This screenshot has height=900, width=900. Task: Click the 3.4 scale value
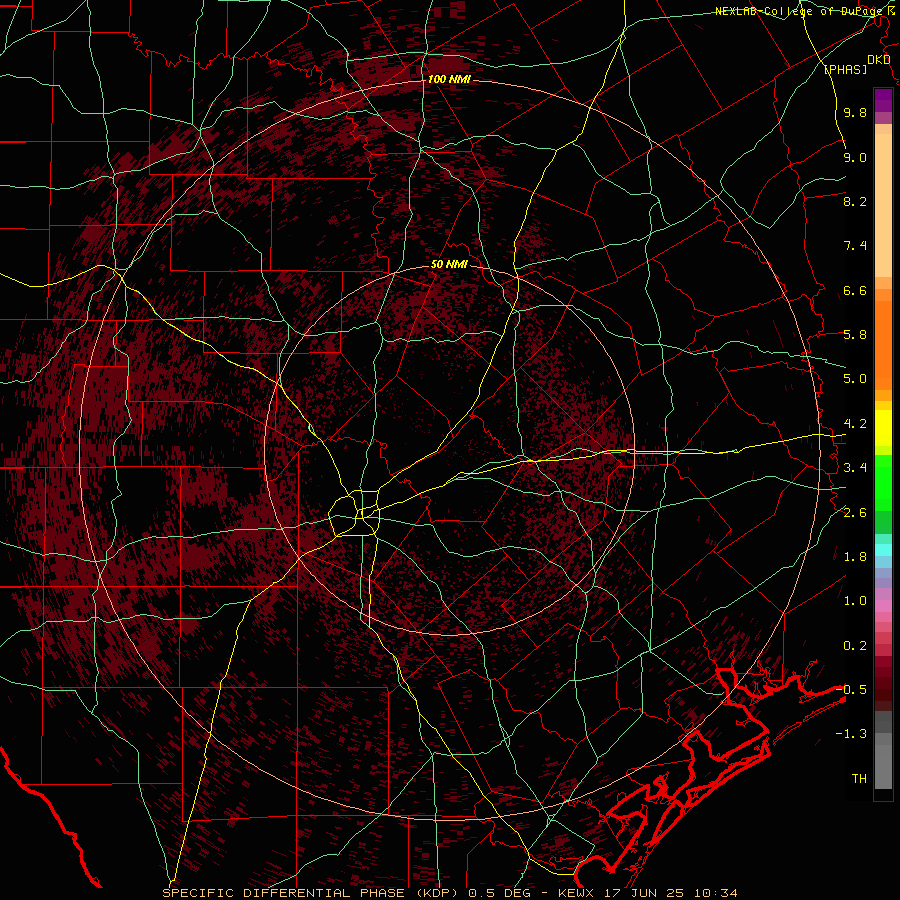[855, 468]
